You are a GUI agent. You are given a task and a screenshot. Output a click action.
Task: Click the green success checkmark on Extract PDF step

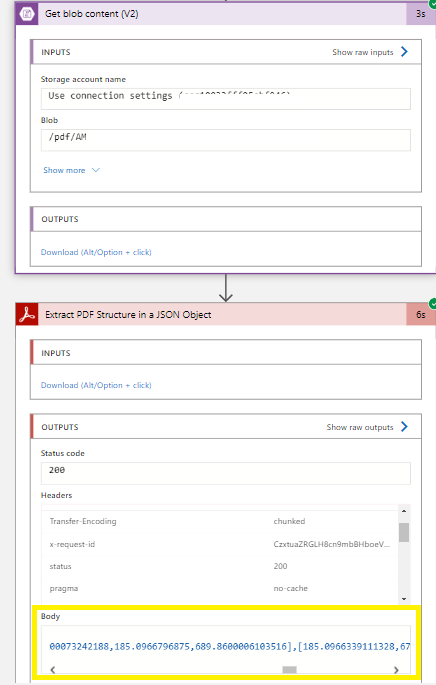tap(433, 303)
